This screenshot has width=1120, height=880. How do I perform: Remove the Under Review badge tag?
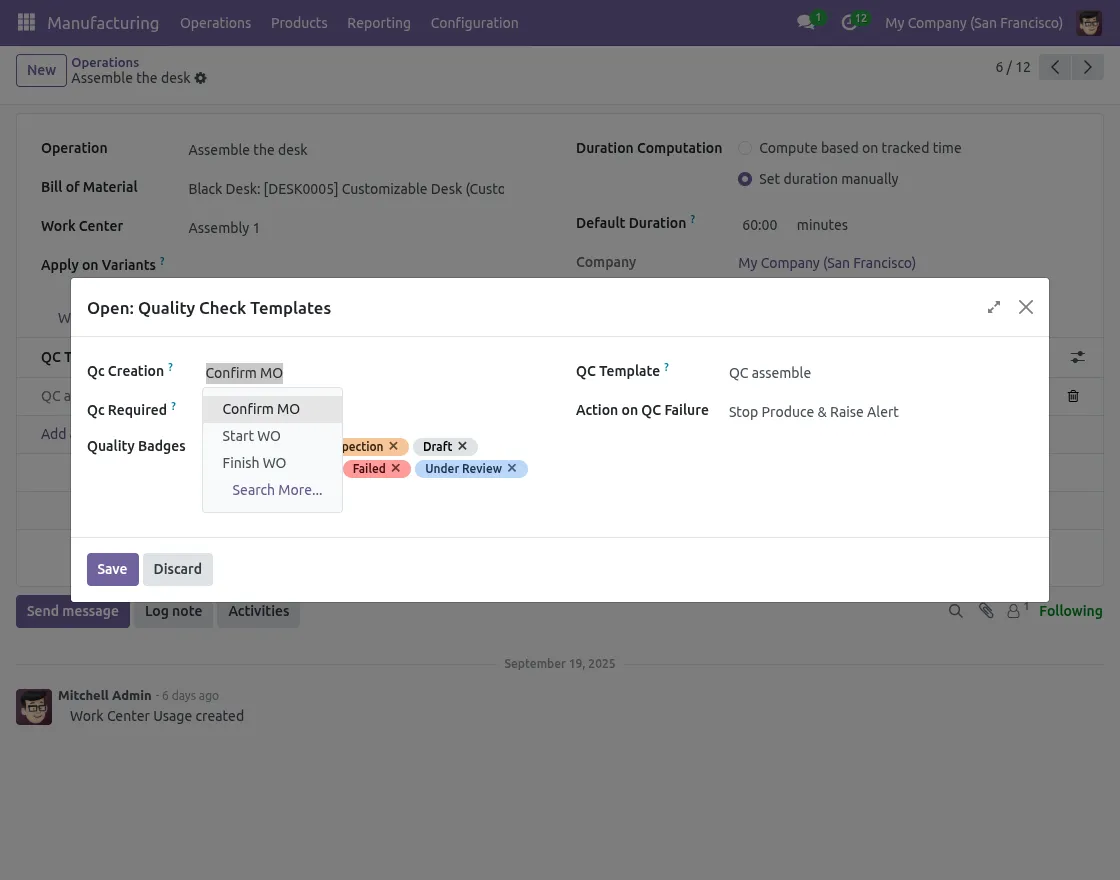pyautogui.click(x=511, y=468)
